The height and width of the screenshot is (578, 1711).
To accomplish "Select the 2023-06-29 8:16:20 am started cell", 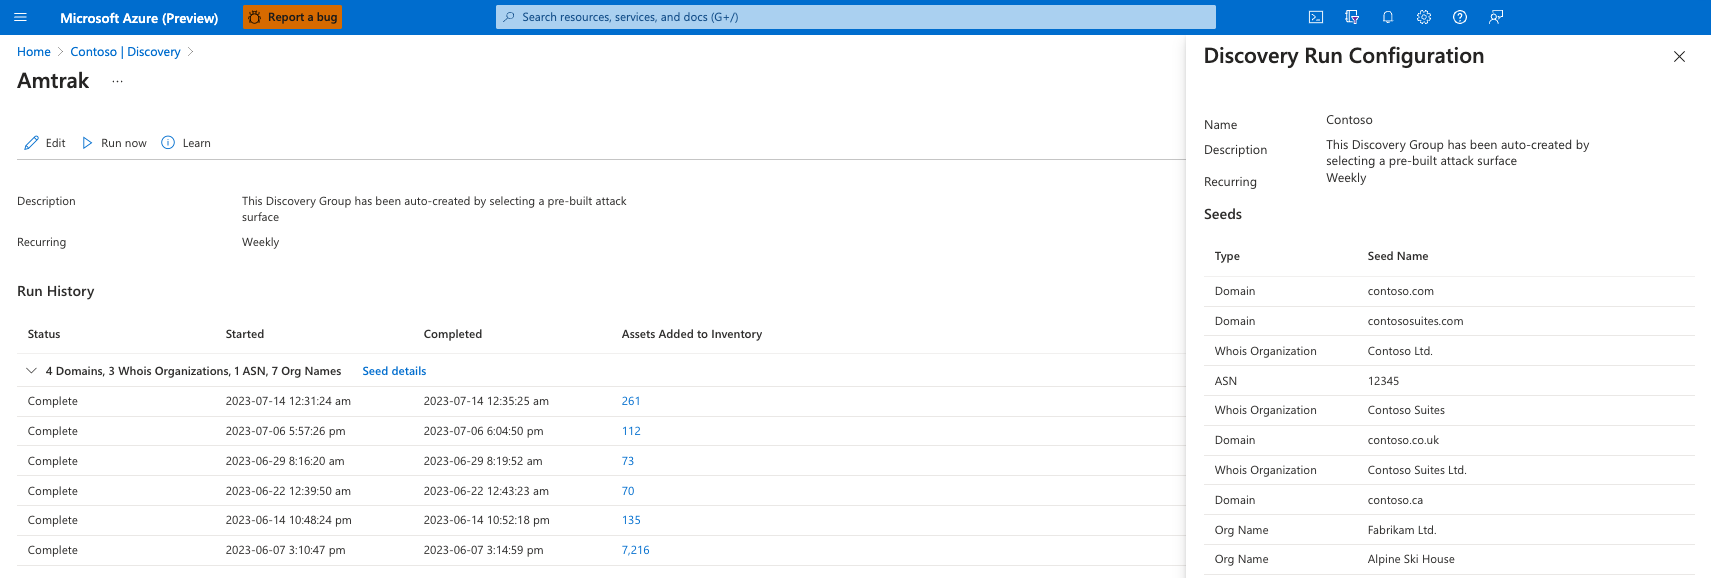I will 285,461.
